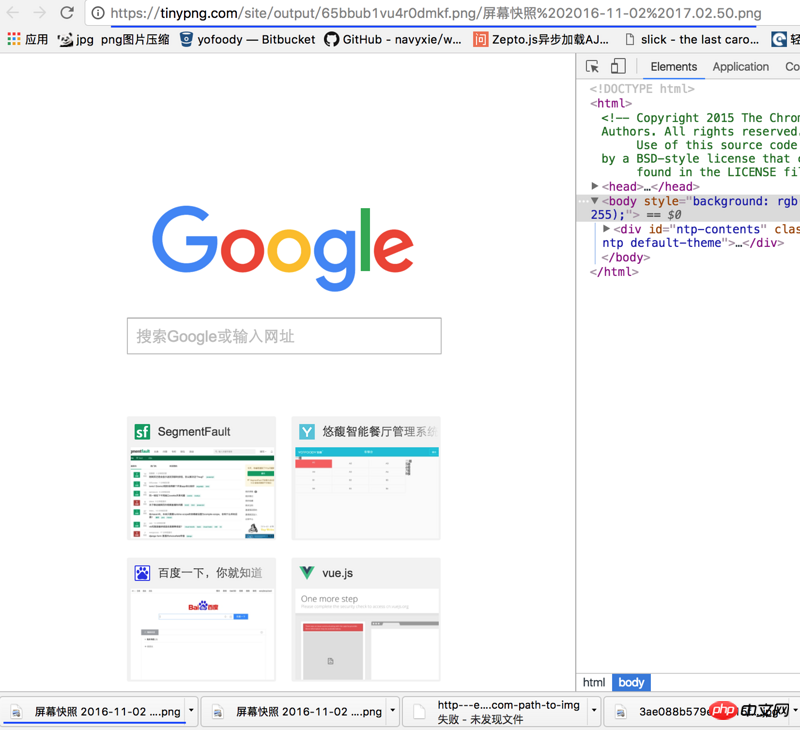
Task: Click the vue.js V favicon
Action: tap(307, 572)
